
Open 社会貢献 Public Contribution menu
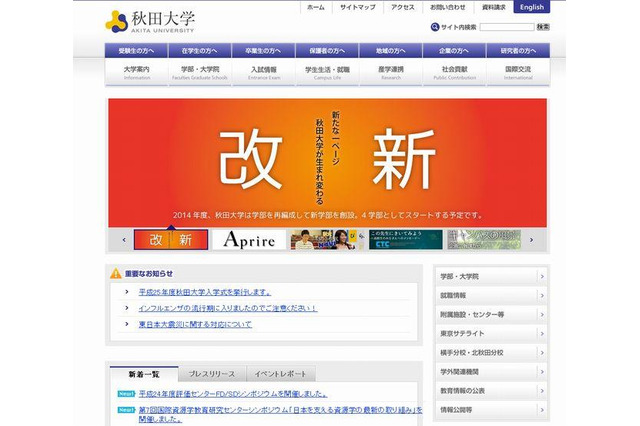pyautogui.click(x=454, y=73)
